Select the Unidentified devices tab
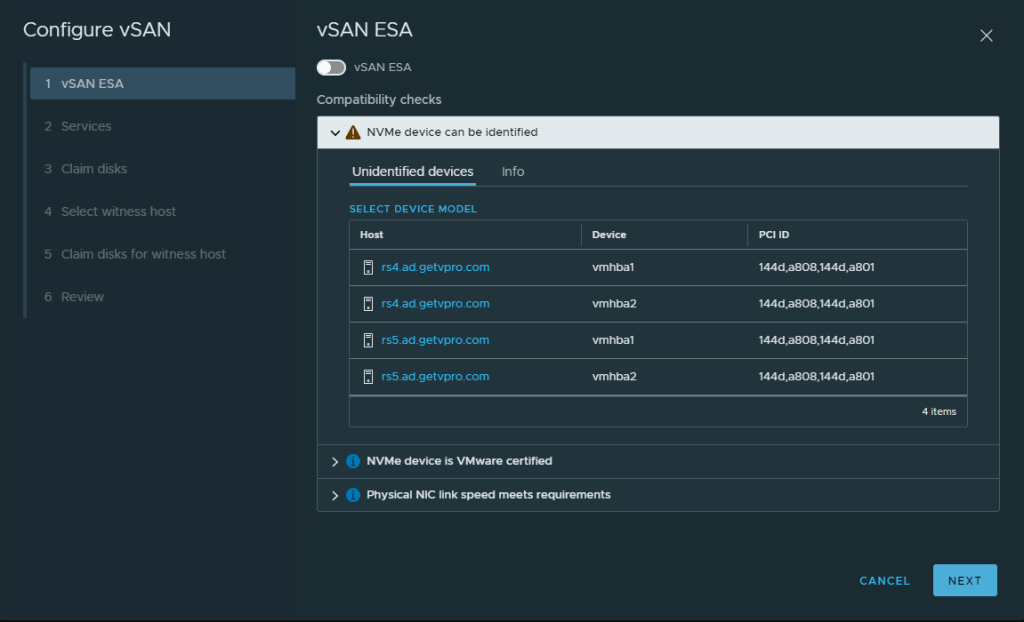 (412, 172)
